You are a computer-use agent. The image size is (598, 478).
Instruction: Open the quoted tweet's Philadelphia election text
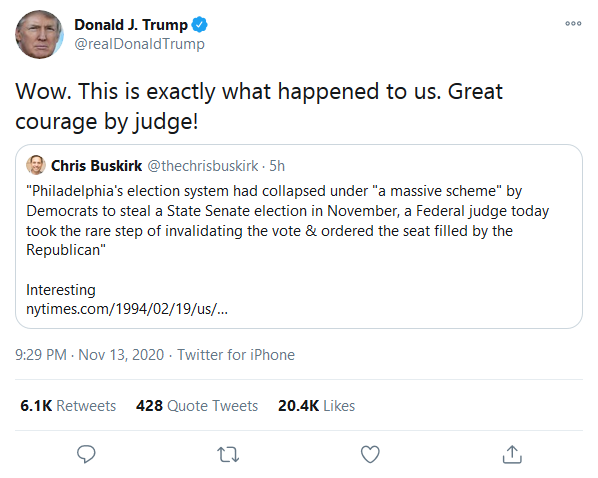pos(288,220)
